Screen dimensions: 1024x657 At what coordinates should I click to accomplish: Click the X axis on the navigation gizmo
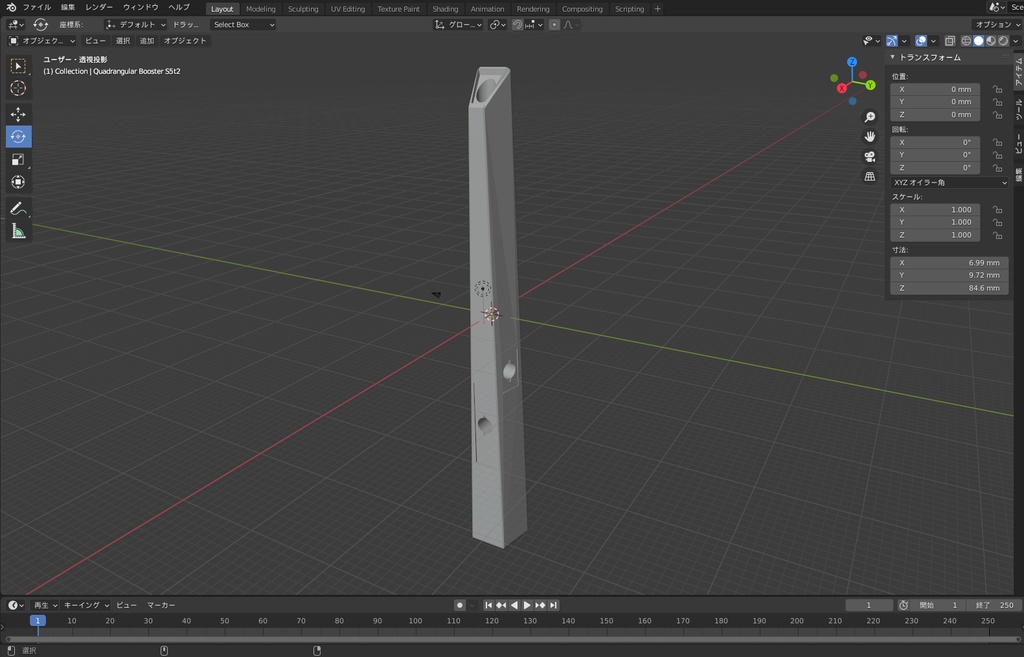click(842, 88)
